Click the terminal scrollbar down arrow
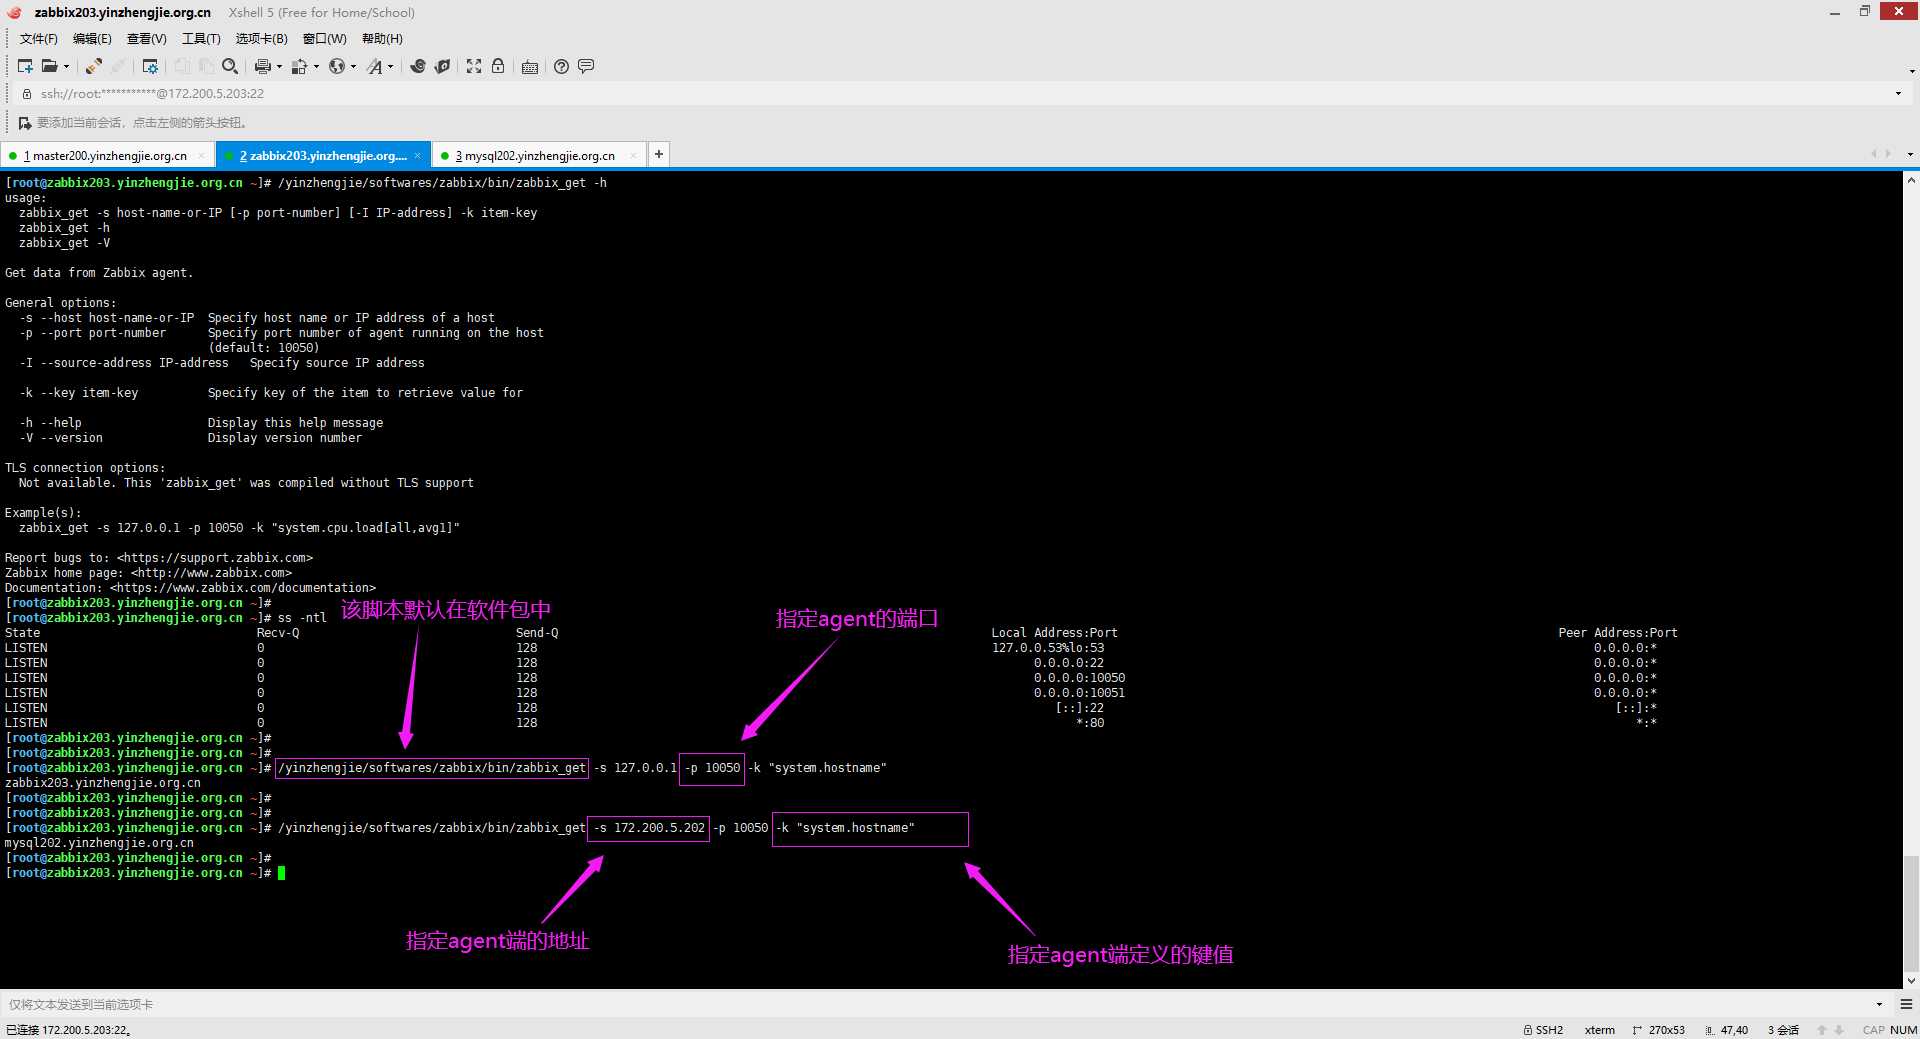 point(1911,981)
